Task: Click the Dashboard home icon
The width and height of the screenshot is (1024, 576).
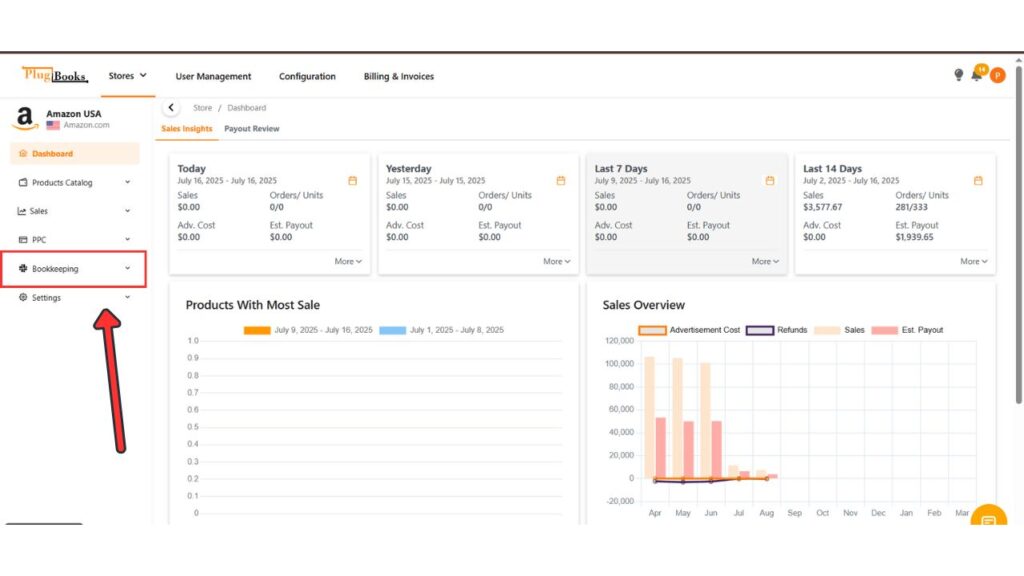Action: coord(23,153)
